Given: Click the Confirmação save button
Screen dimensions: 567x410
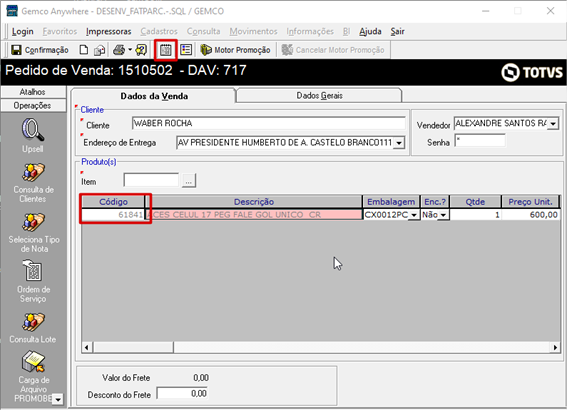Looking at the screenshot, I should click(40, 50).
